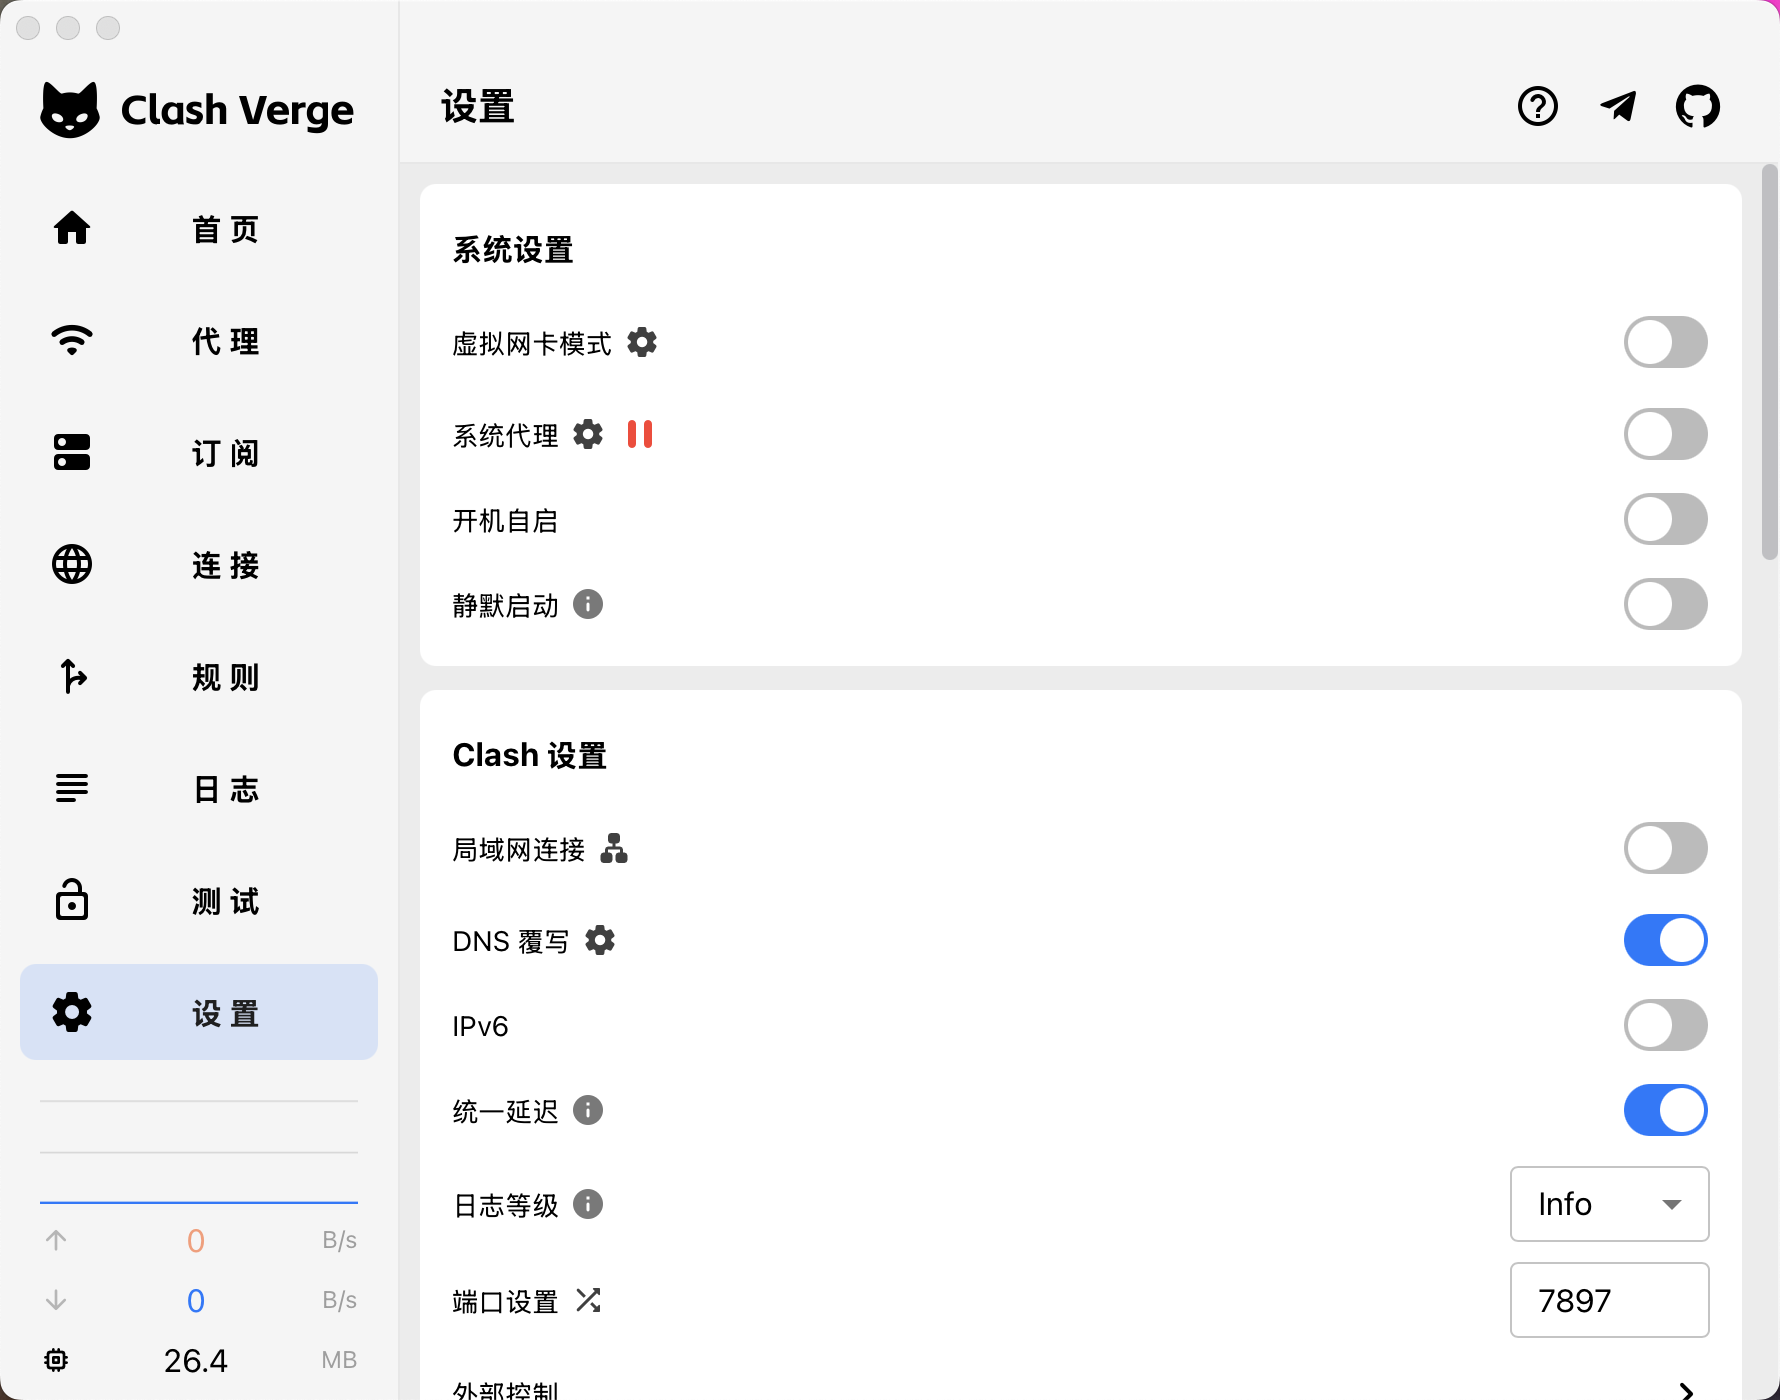Viewport: 1780px width, 1400px height.
Task: Click the rules branch icon in sidebar
Action: tap(72, 676)
